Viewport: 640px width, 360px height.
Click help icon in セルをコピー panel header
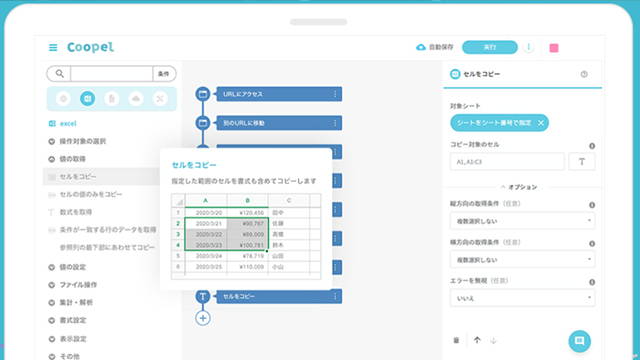tap(584, 74)
